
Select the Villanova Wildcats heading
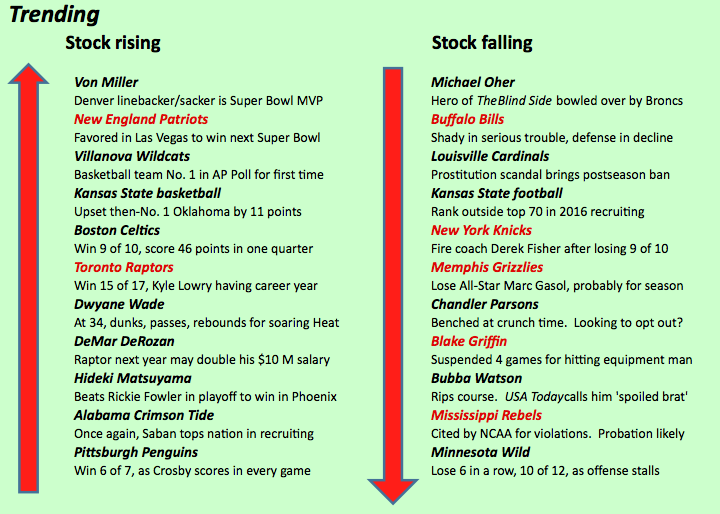tap(132, 156)
